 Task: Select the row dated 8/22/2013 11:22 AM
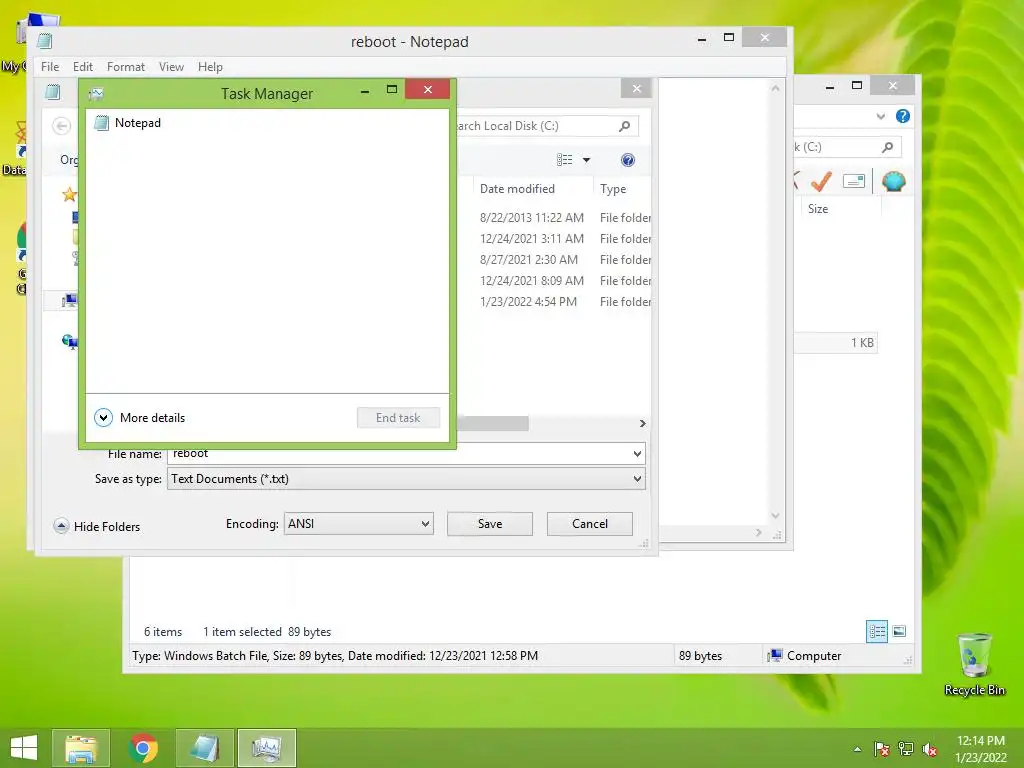pyautogui.click(x=555, y=217)
